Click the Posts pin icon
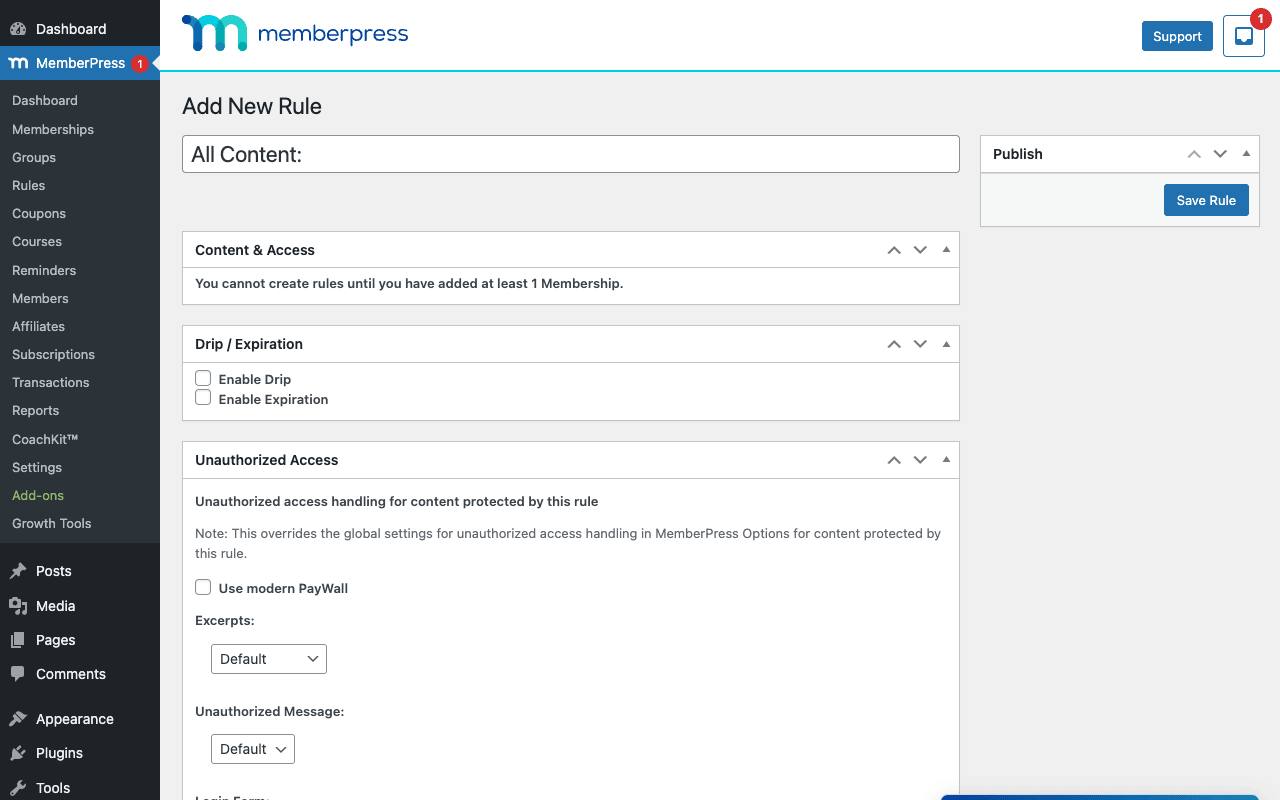1280x800 pixels. point(18,571)
